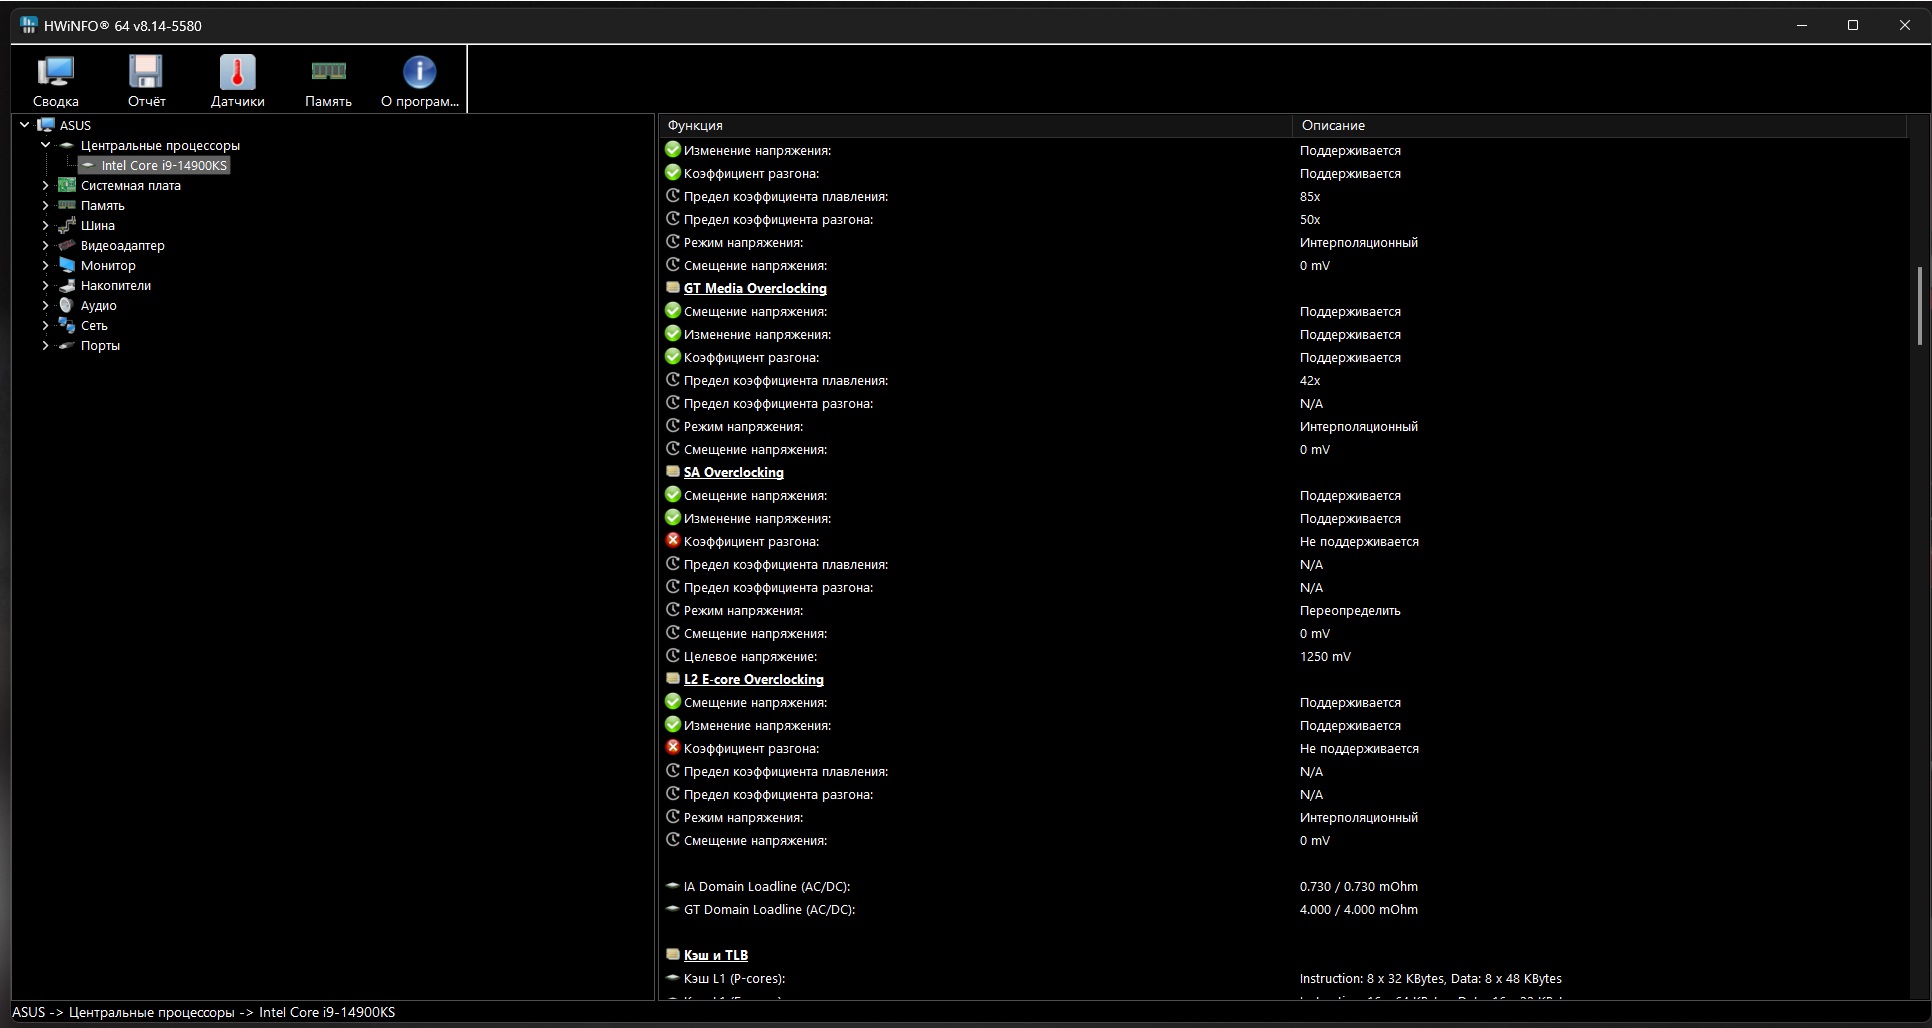Click the L2 E-core Overclocking folder icon

pos(673,679)
